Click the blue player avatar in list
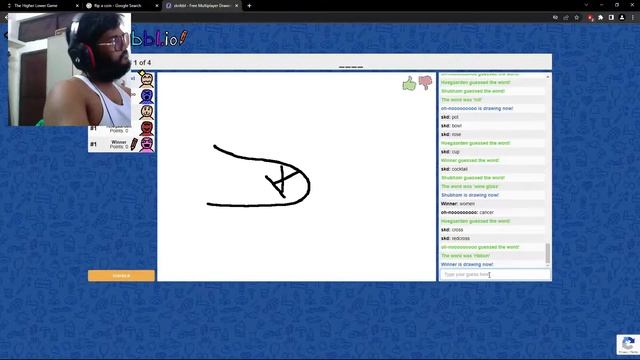 tap(146, 96)
